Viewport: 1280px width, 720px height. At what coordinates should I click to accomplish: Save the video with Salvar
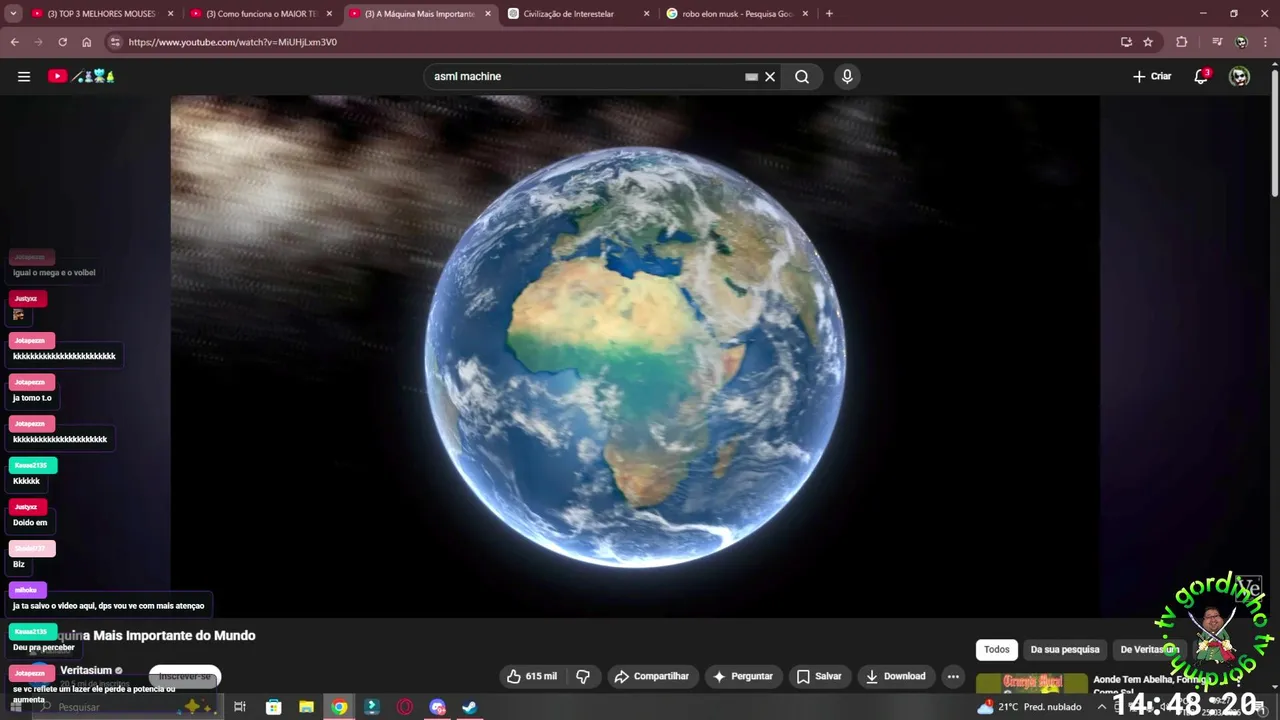[x=819, y=676]
